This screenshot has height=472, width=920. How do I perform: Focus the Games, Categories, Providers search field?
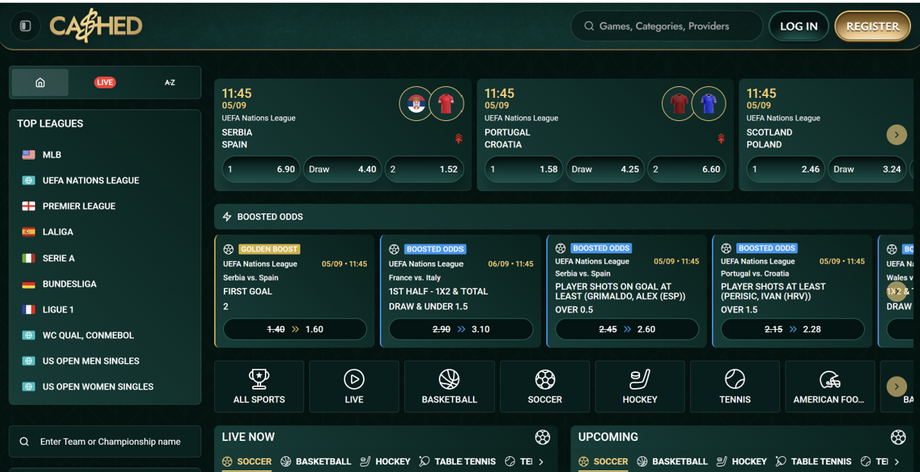[667, 26]
